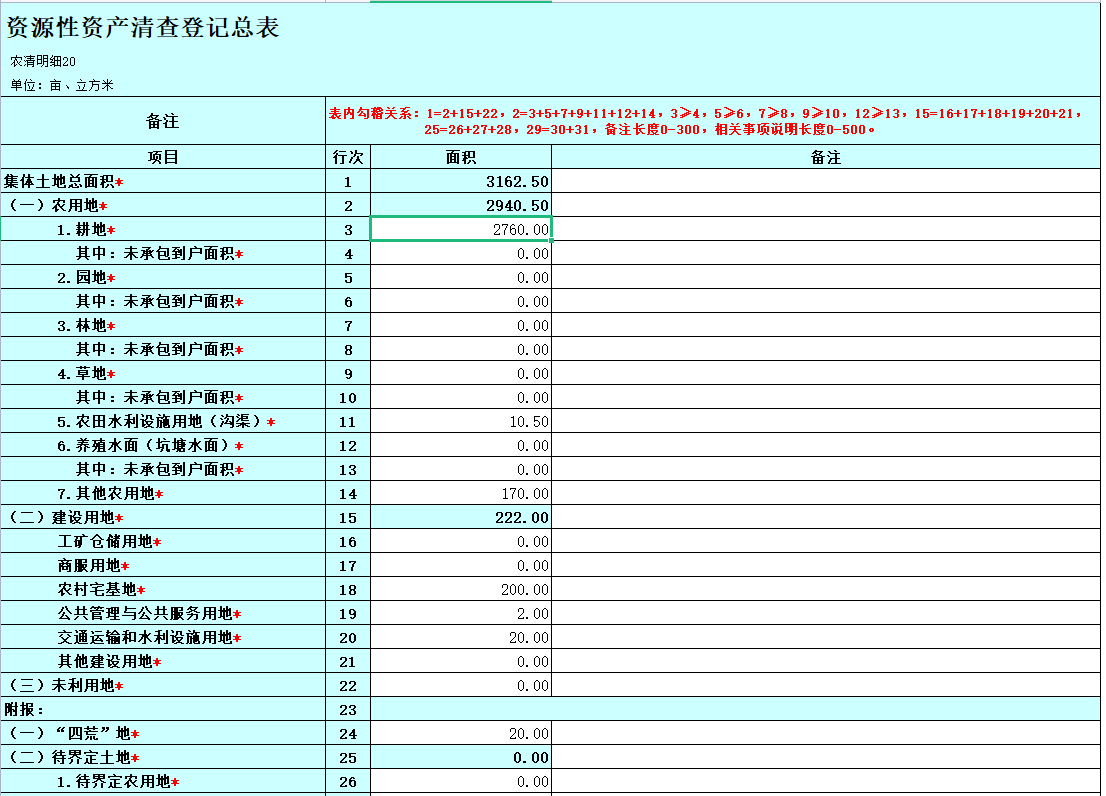The height and width of the screenshot is (796, 1106).
Task: Select the 商服用地 area cell
Action: pos(461,565)
